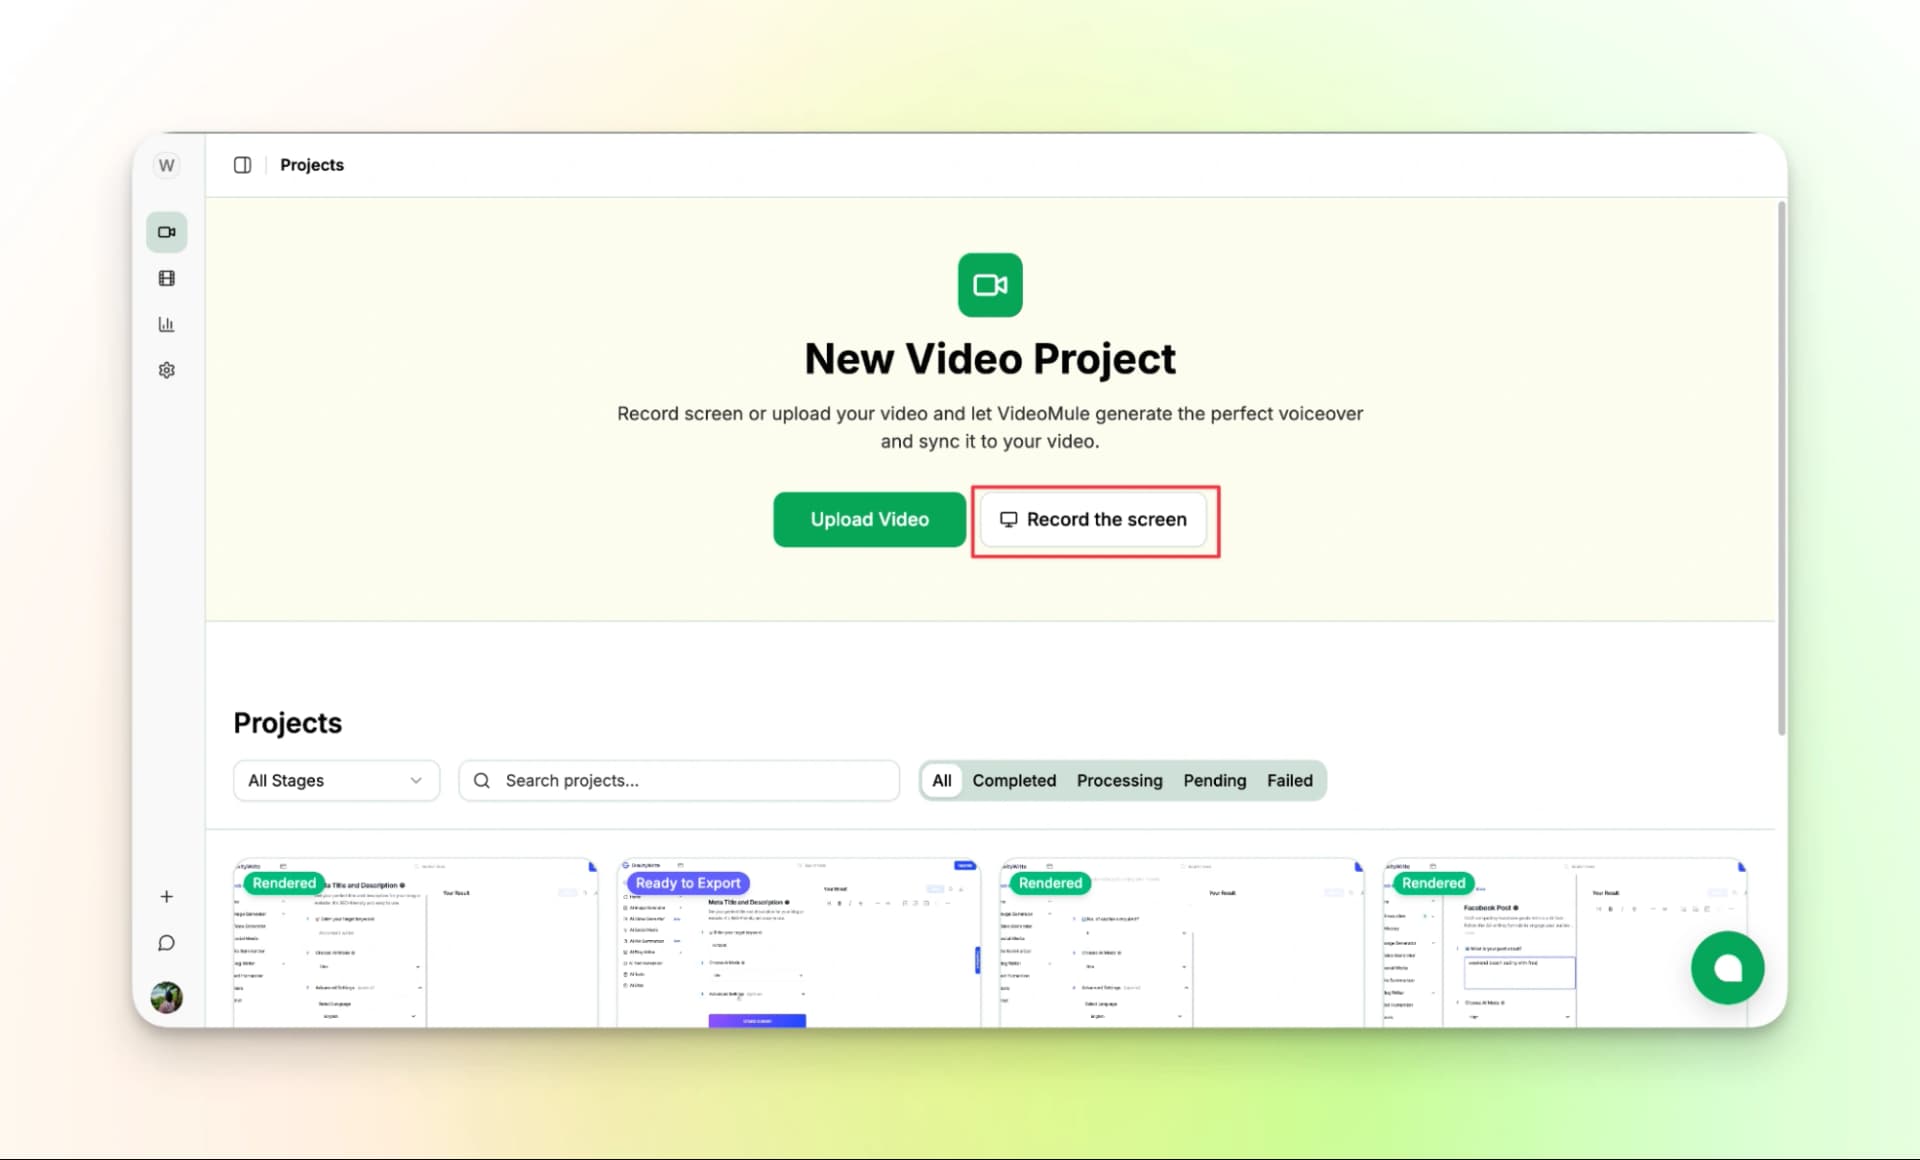This screenshot has width=1920, height=1160.
Task: Open chat using the speech bubble icon
Action: pos(166,942)
